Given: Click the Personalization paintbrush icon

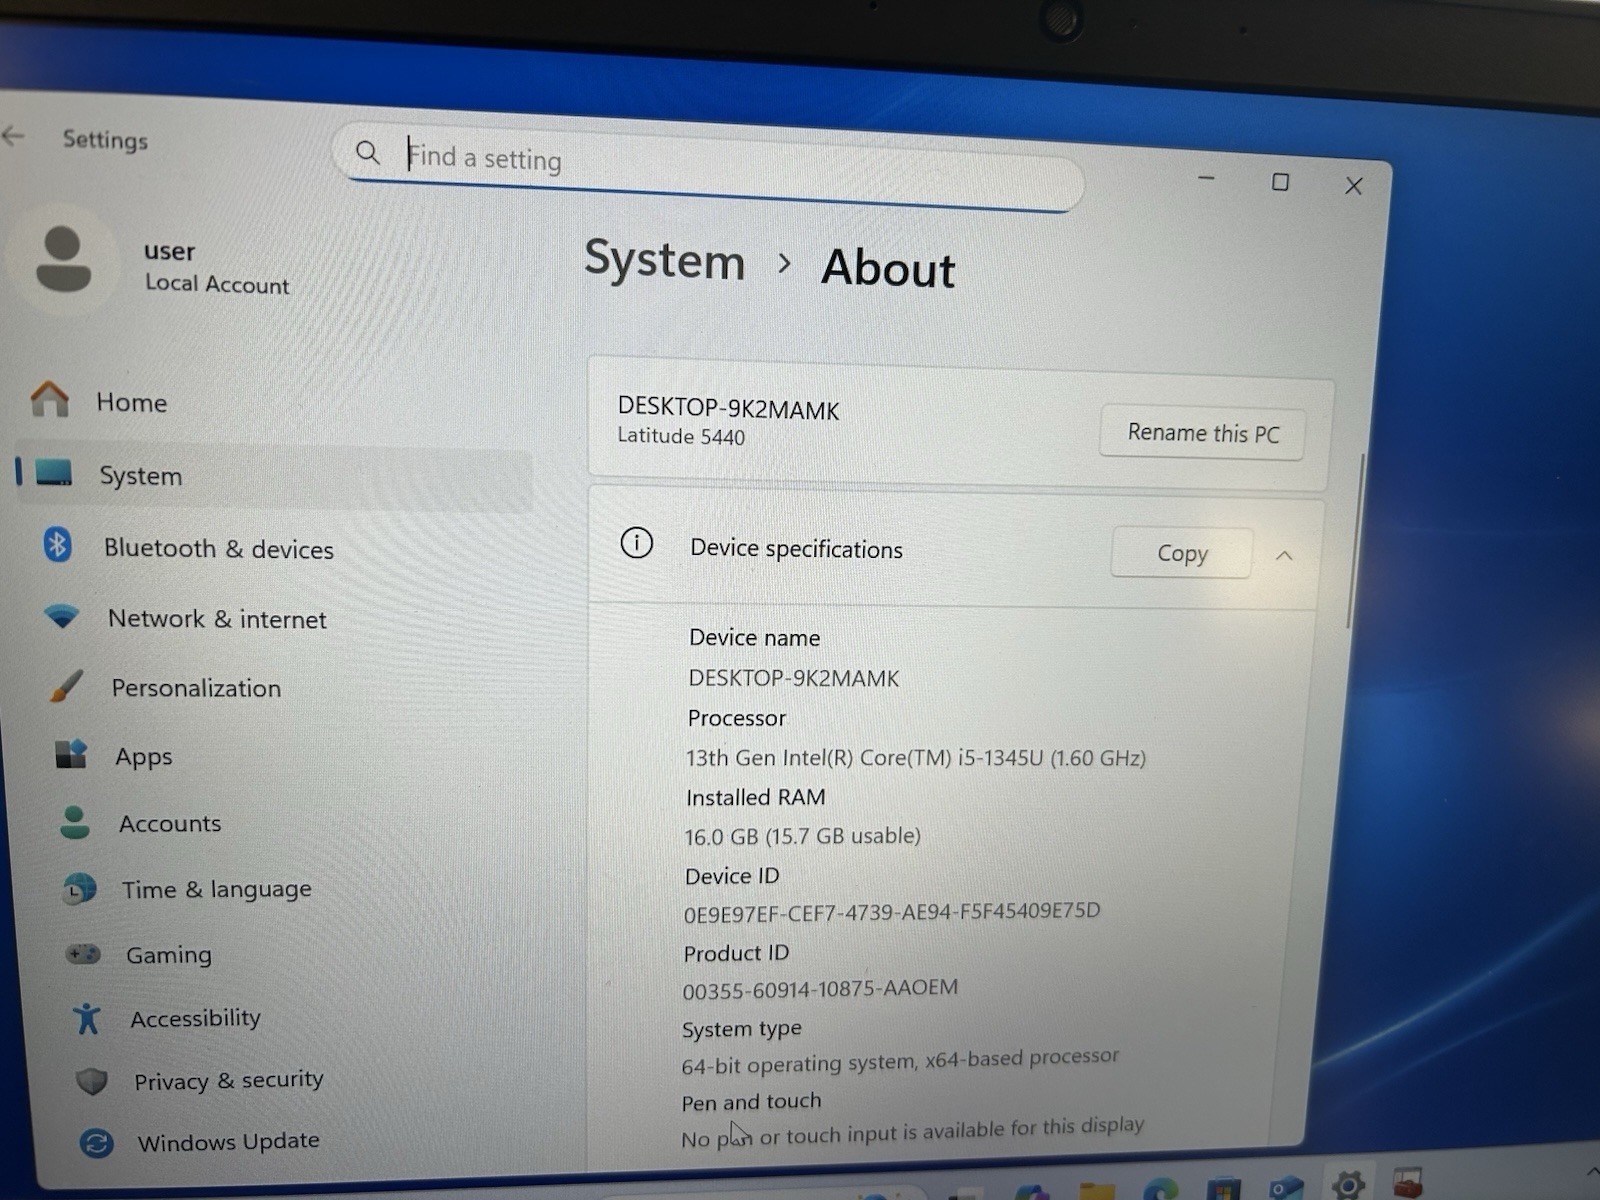Looking at the screenshot, I should click(x=66, y=686).
